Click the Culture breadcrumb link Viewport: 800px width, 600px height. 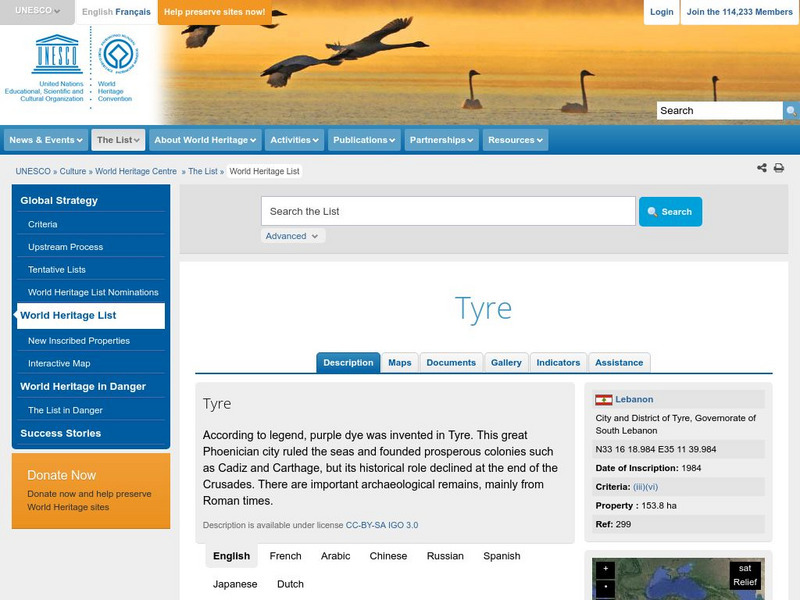pyautogui.click(x=73, y=171)
